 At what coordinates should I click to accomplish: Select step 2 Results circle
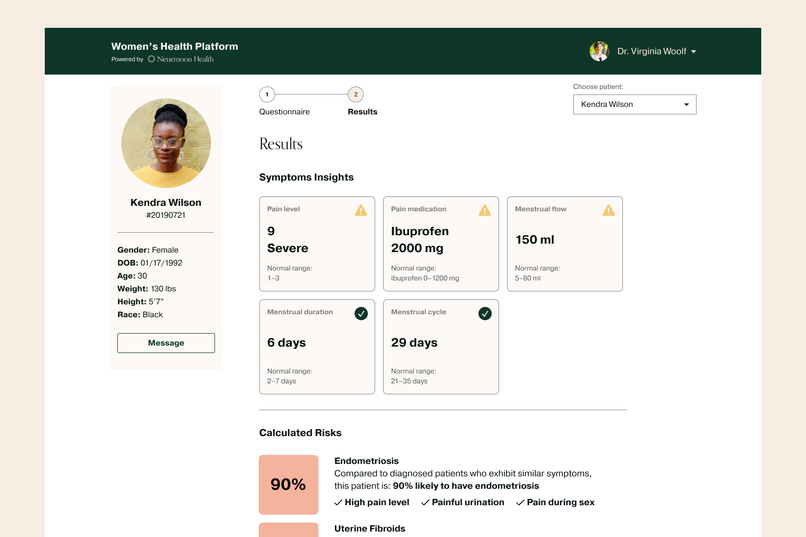point(356,95)
